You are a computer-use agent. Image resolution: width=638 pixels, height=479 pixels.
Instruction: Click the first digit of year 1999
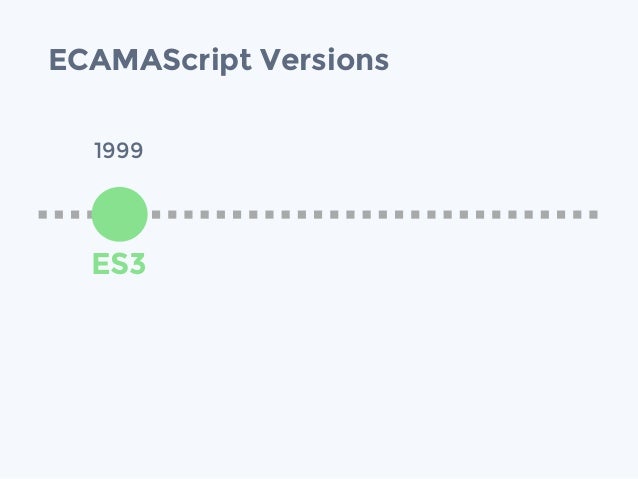(x=98, y=151)
